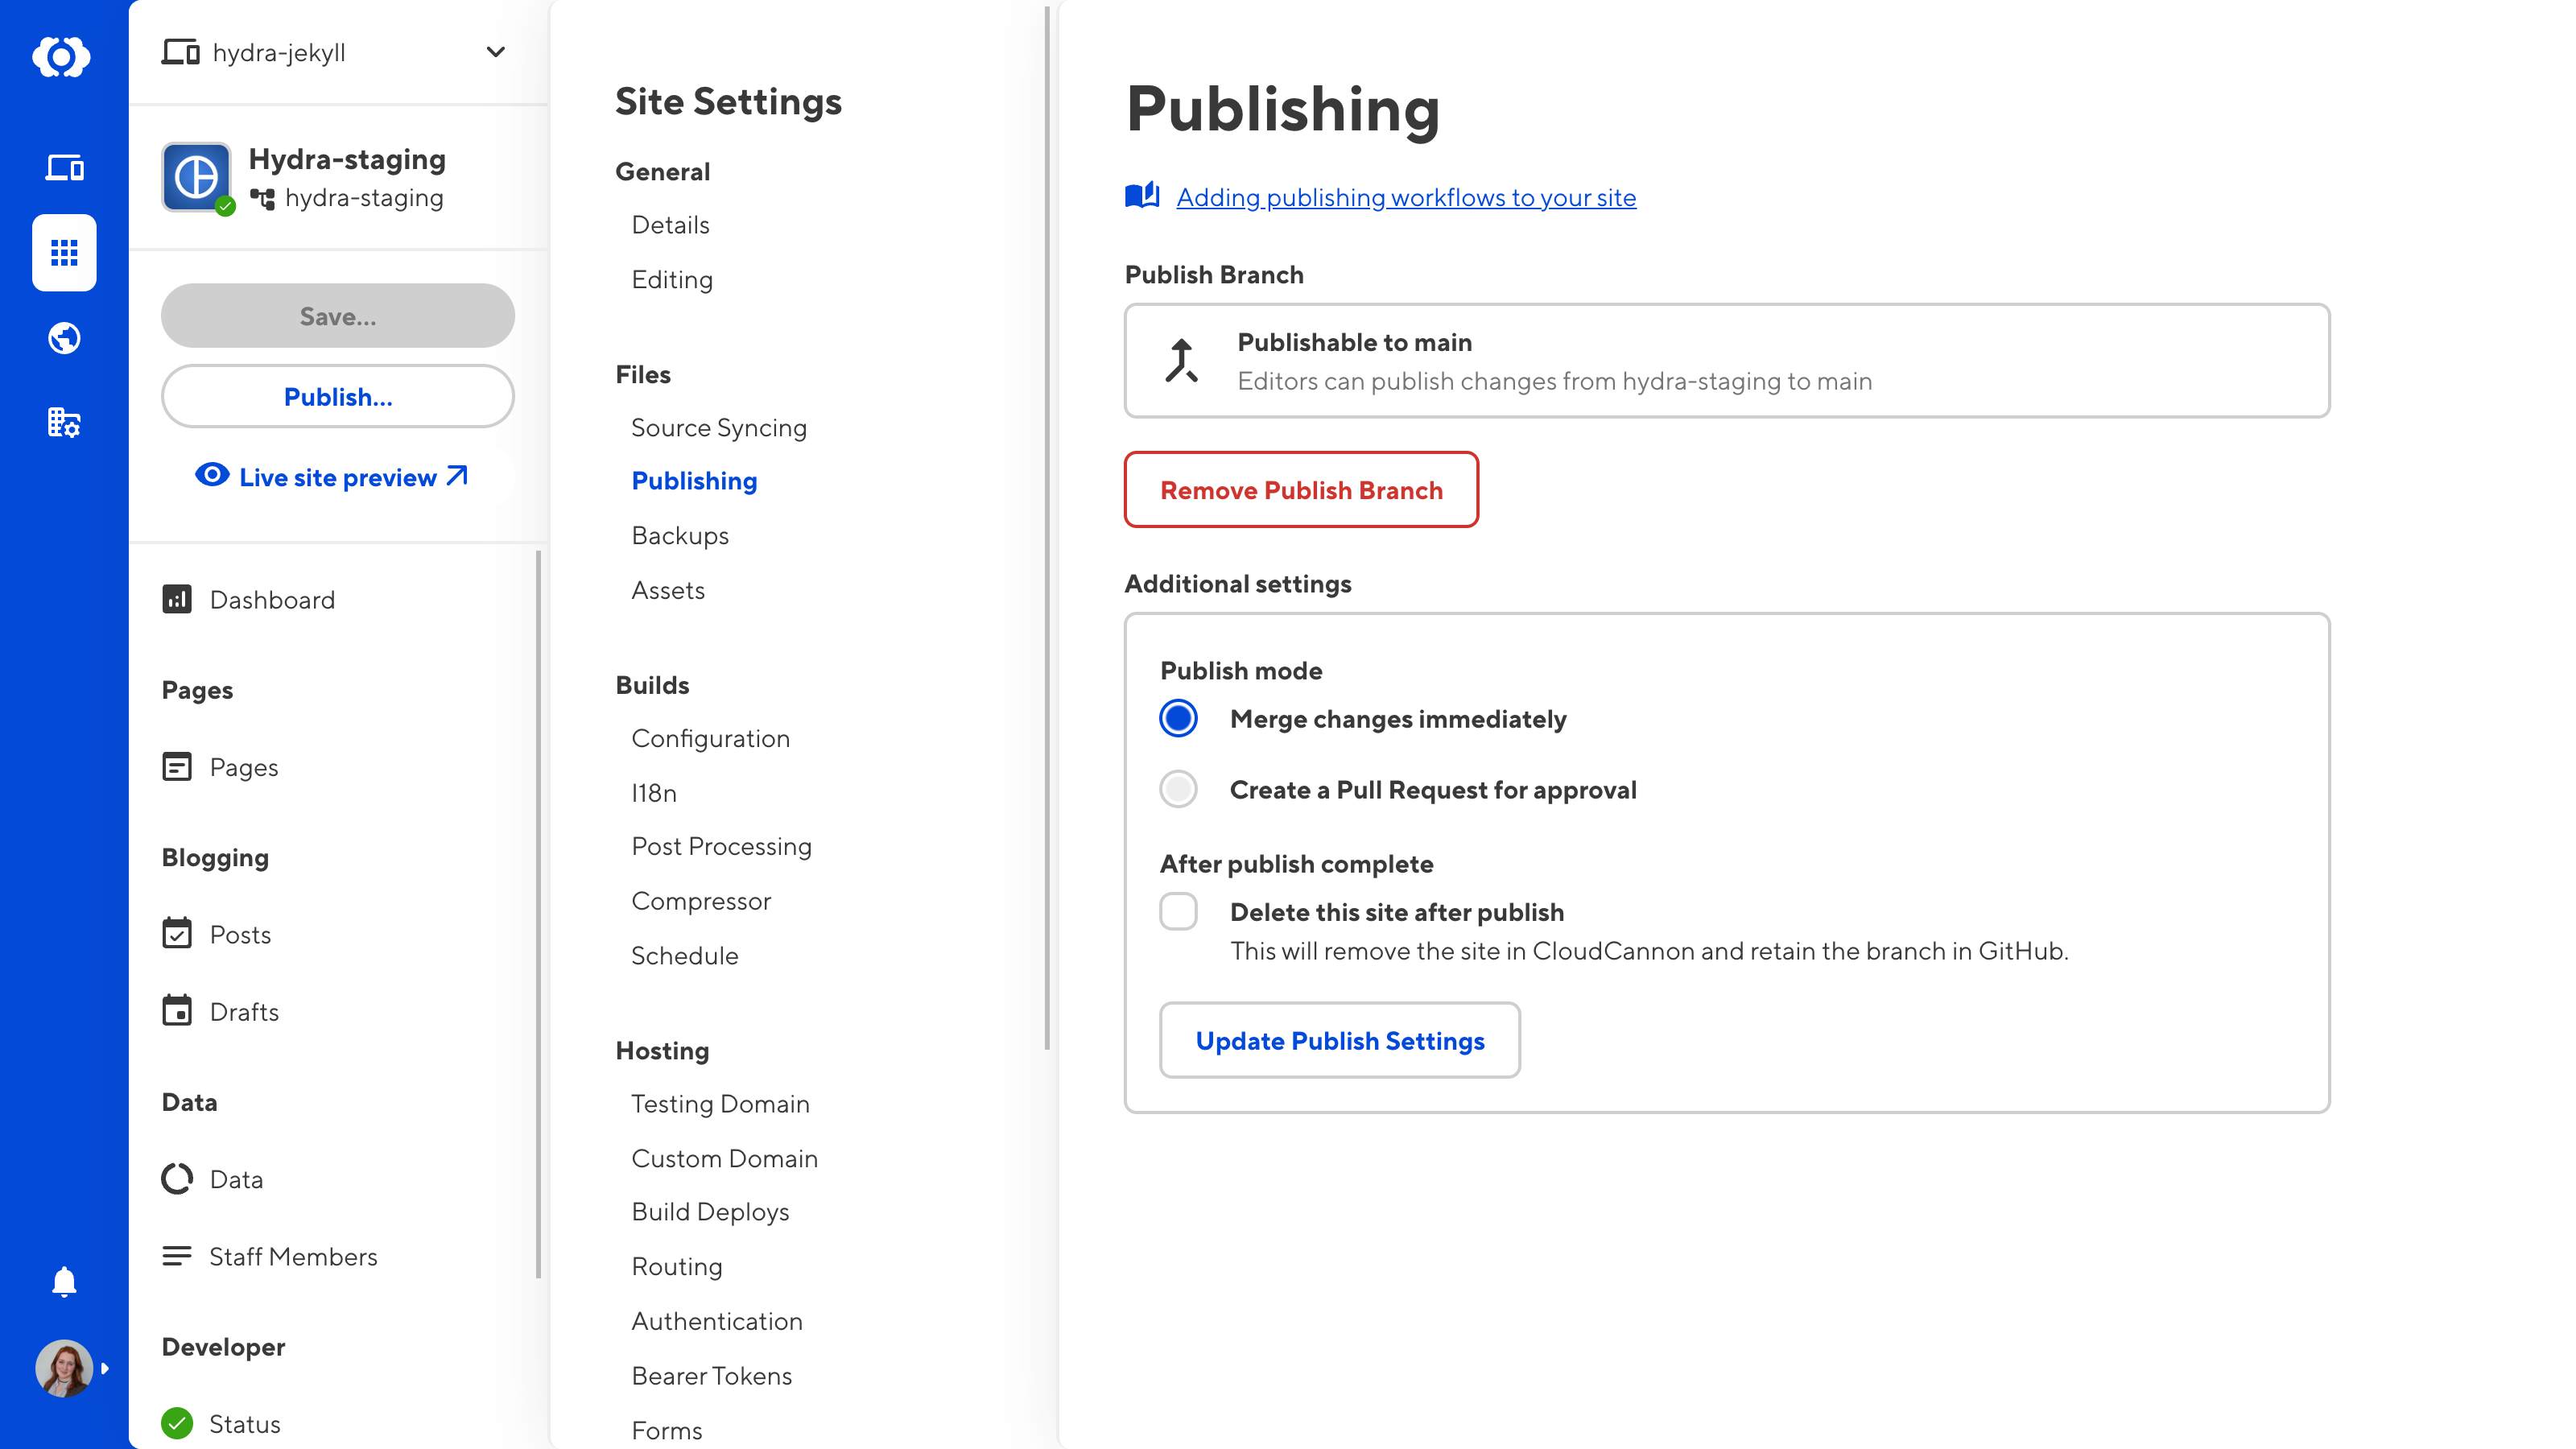The height and width of the screenshot is (1449, 2576).
Task: Open the Backups settings page
Action: (679, 535)
